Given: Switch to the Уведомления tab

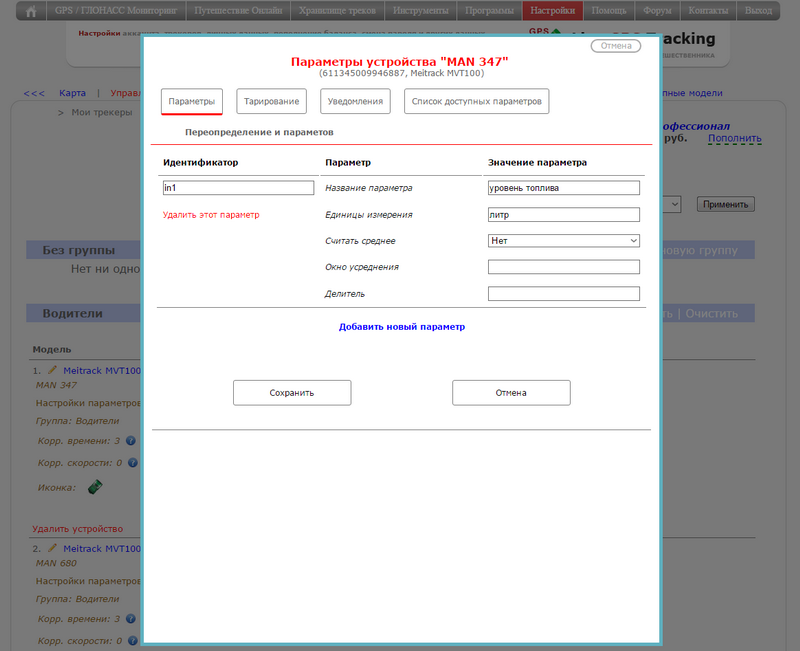Looking at the screenshot, I should tap(355, 102).
